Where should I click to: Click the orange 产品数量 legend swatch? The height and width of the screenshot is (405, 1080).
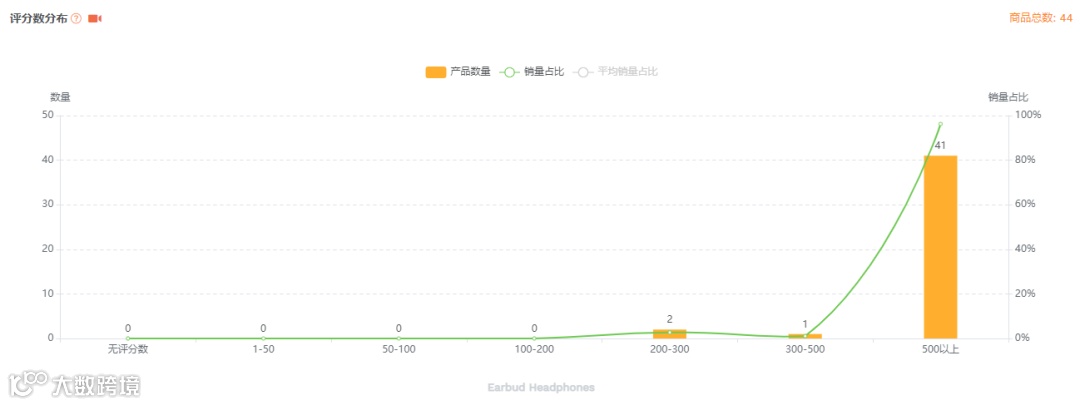(x=435, y=72)
